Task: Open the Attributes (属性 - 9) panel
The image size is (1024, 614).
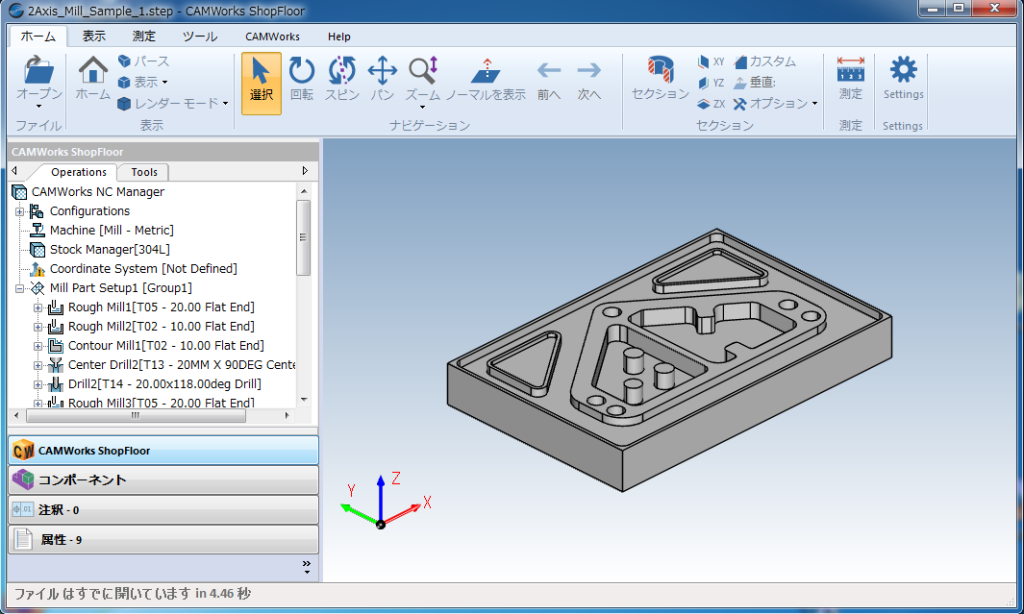Action: point(163,540)
